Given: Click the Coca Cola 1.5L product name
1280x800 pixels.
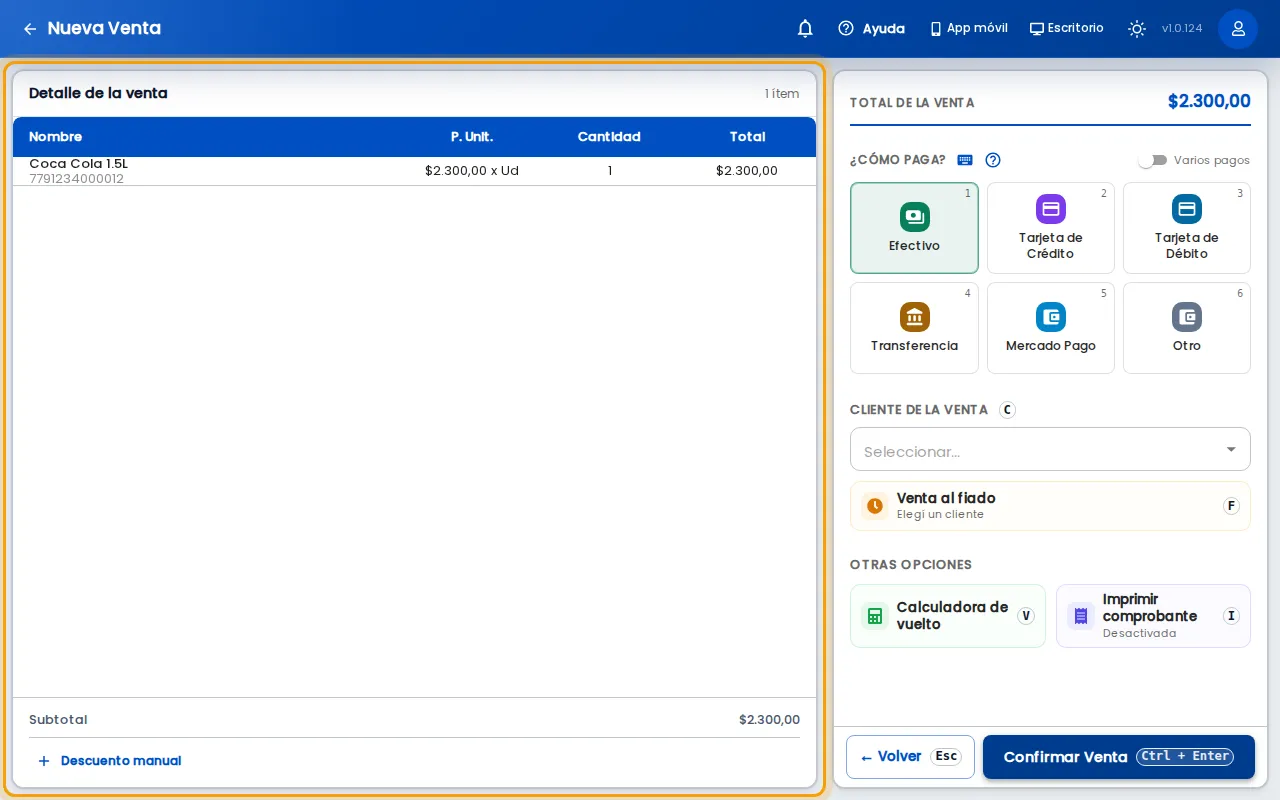Looking at the screenshot, I should pyautogui.click(x=78, y=163).
